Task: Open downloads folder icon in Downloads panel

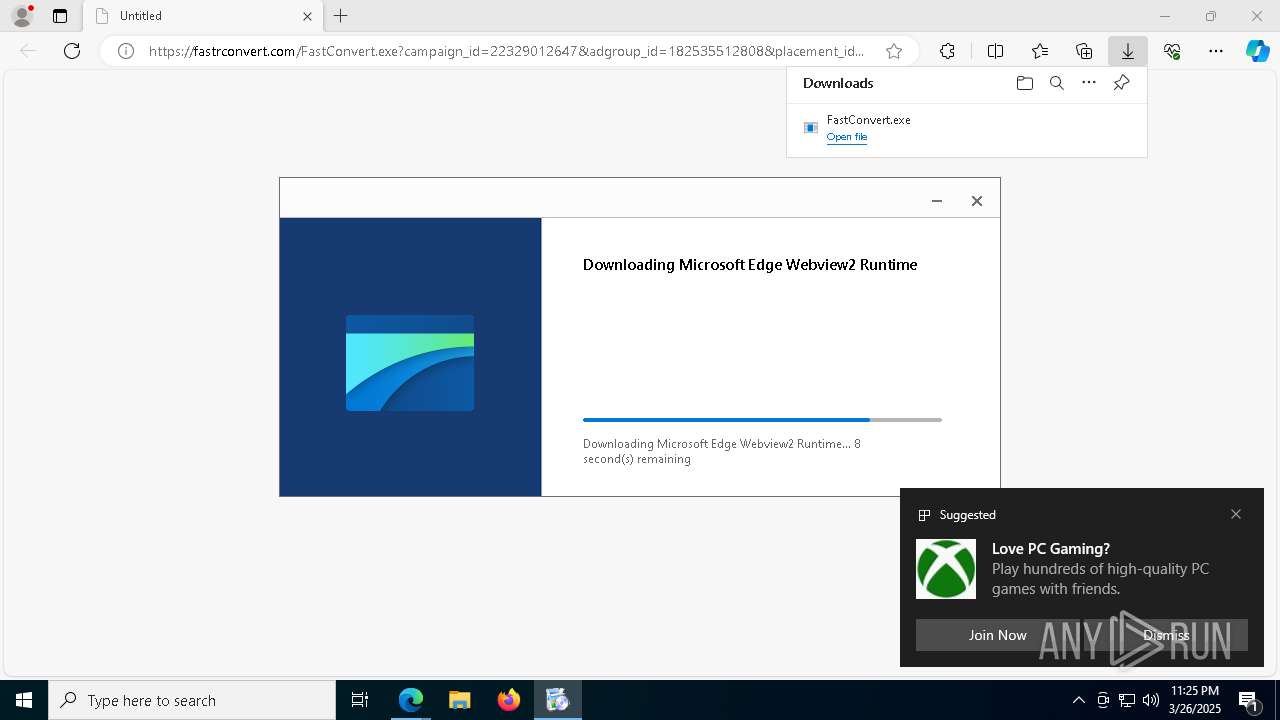Action: click(x=1024, y=83)
